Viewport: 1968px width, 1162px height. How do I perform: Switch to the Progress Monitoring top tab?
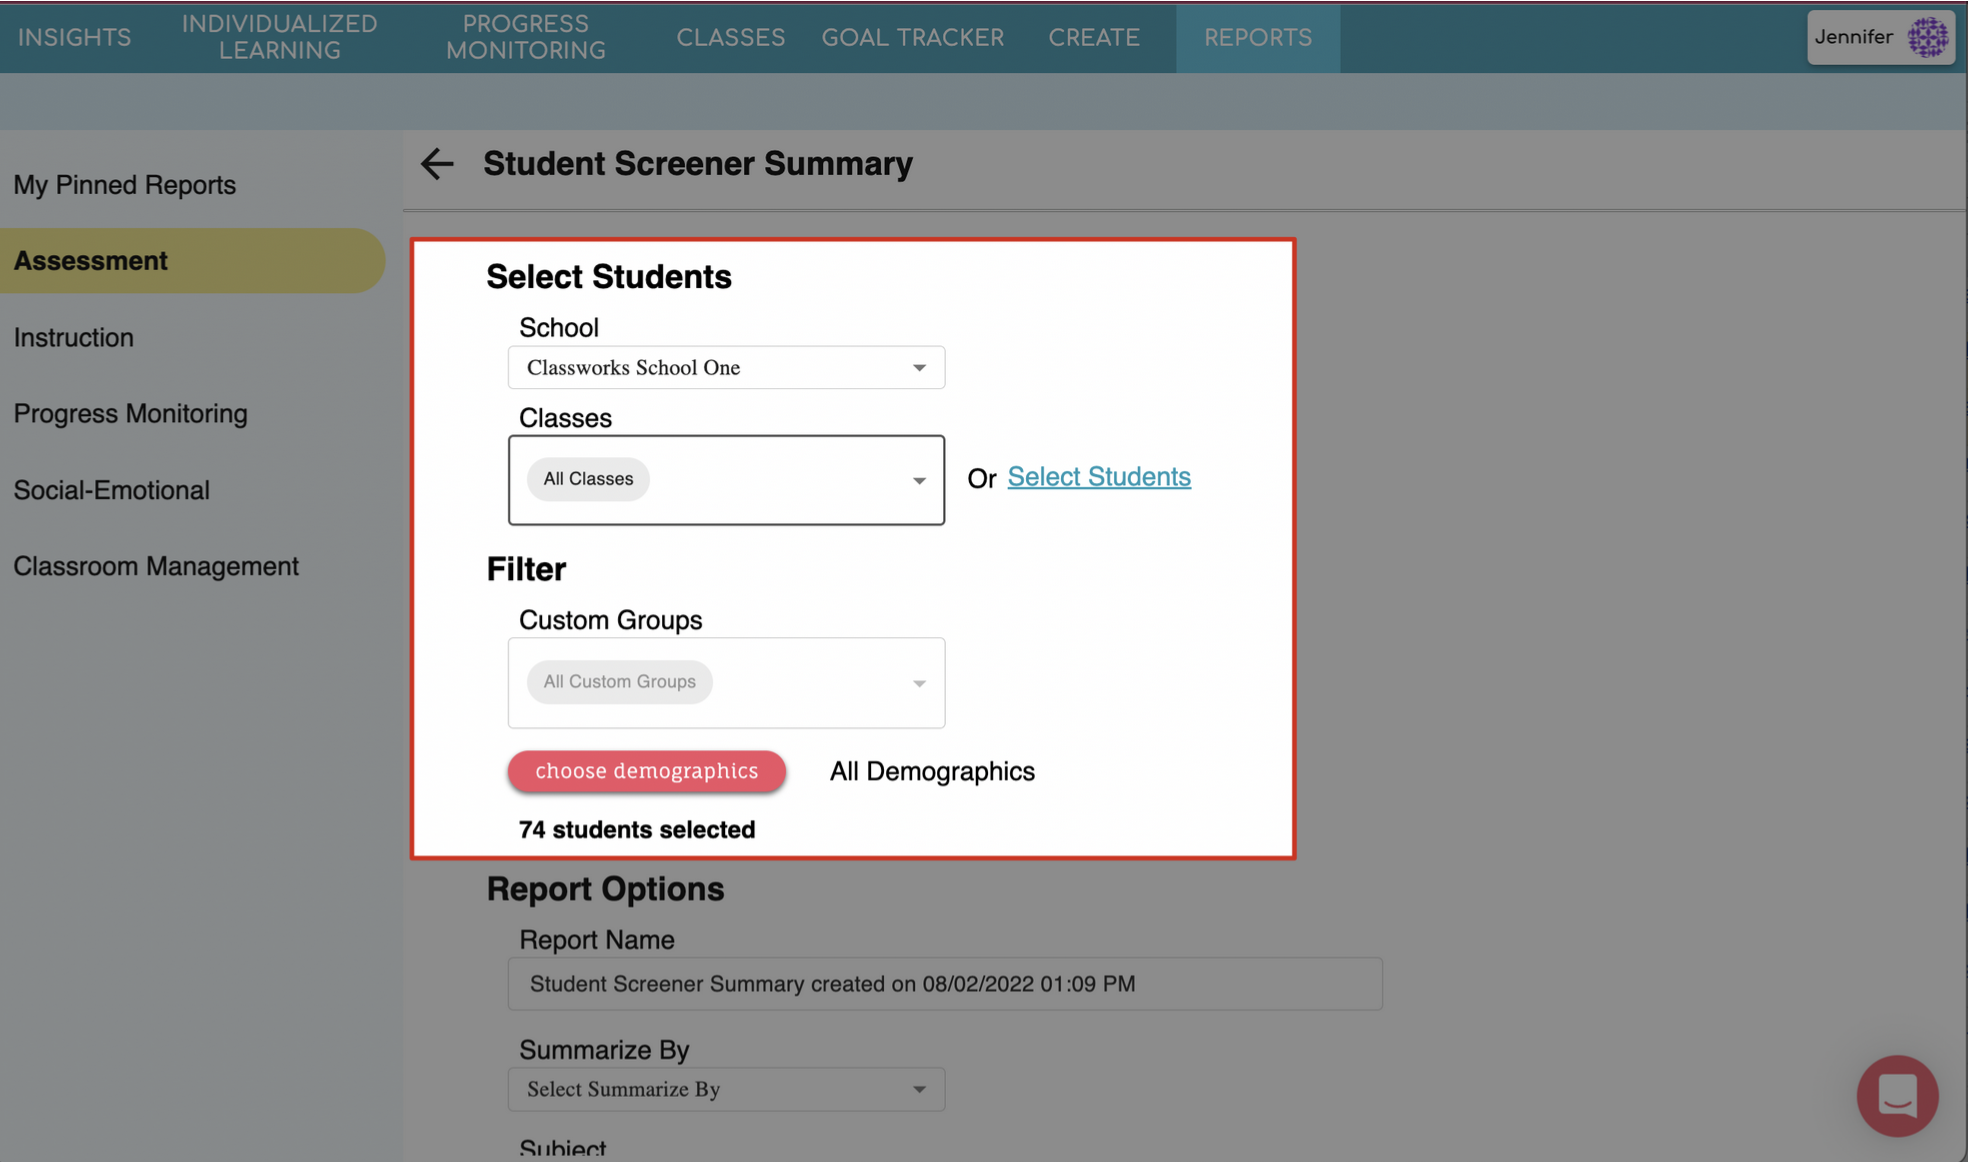pos(526,37)
